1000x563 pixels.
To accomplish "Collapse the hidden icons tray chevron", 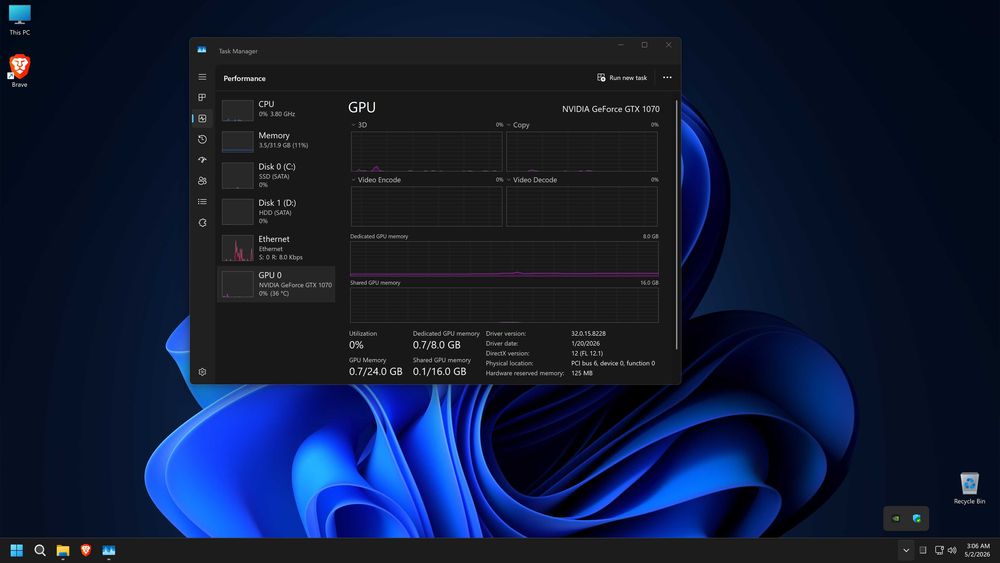I will pos(906,550).
